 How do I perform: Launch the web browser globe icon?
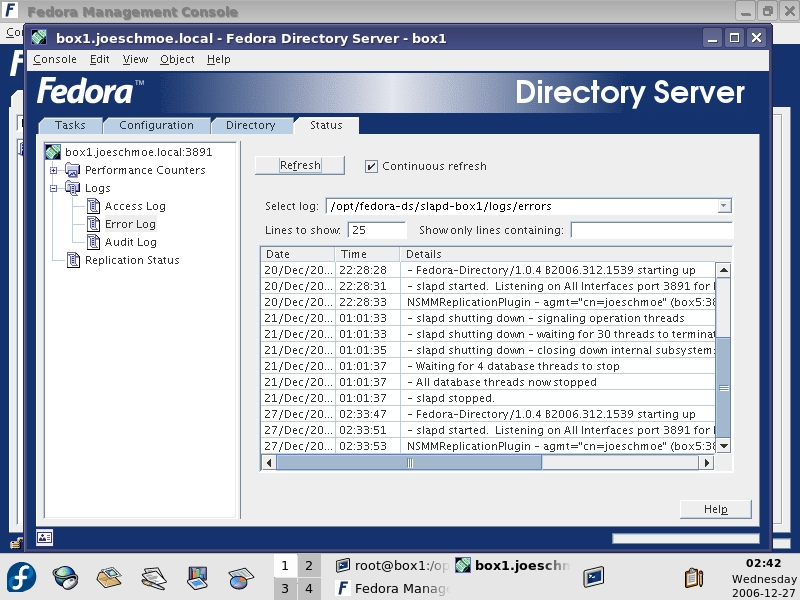[66, 577]
